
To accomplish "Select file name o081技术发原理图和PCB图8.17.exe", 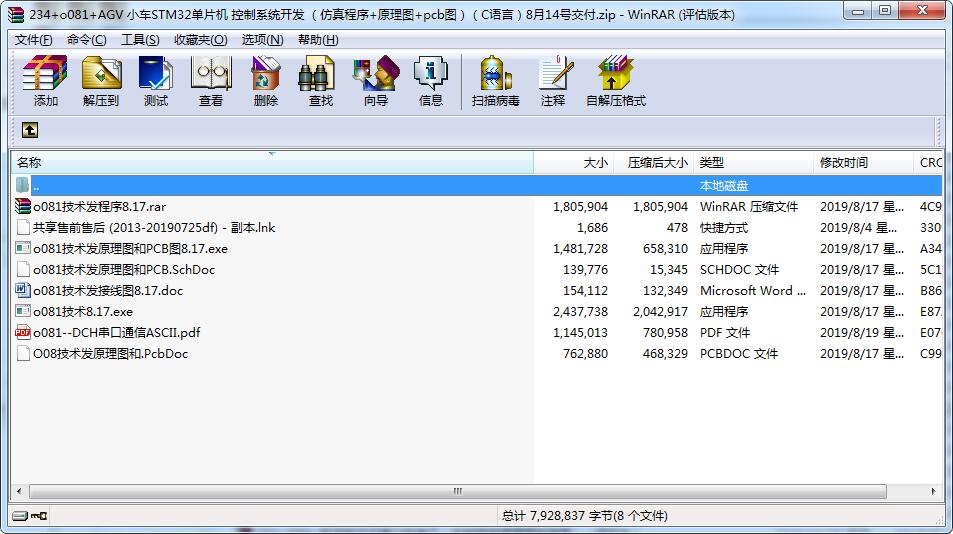I will [130, 248].
